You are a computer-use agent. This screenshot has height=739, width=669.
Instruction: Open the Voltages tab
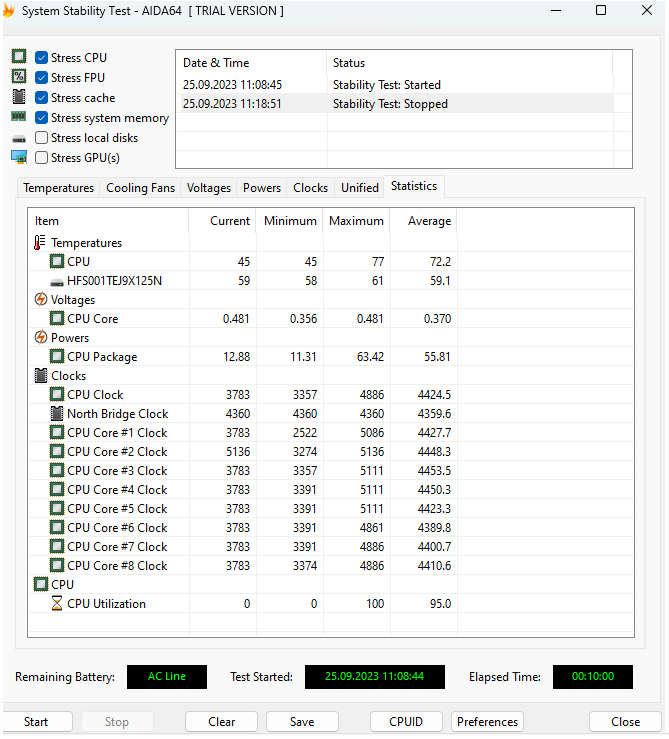tap(208, 188)
